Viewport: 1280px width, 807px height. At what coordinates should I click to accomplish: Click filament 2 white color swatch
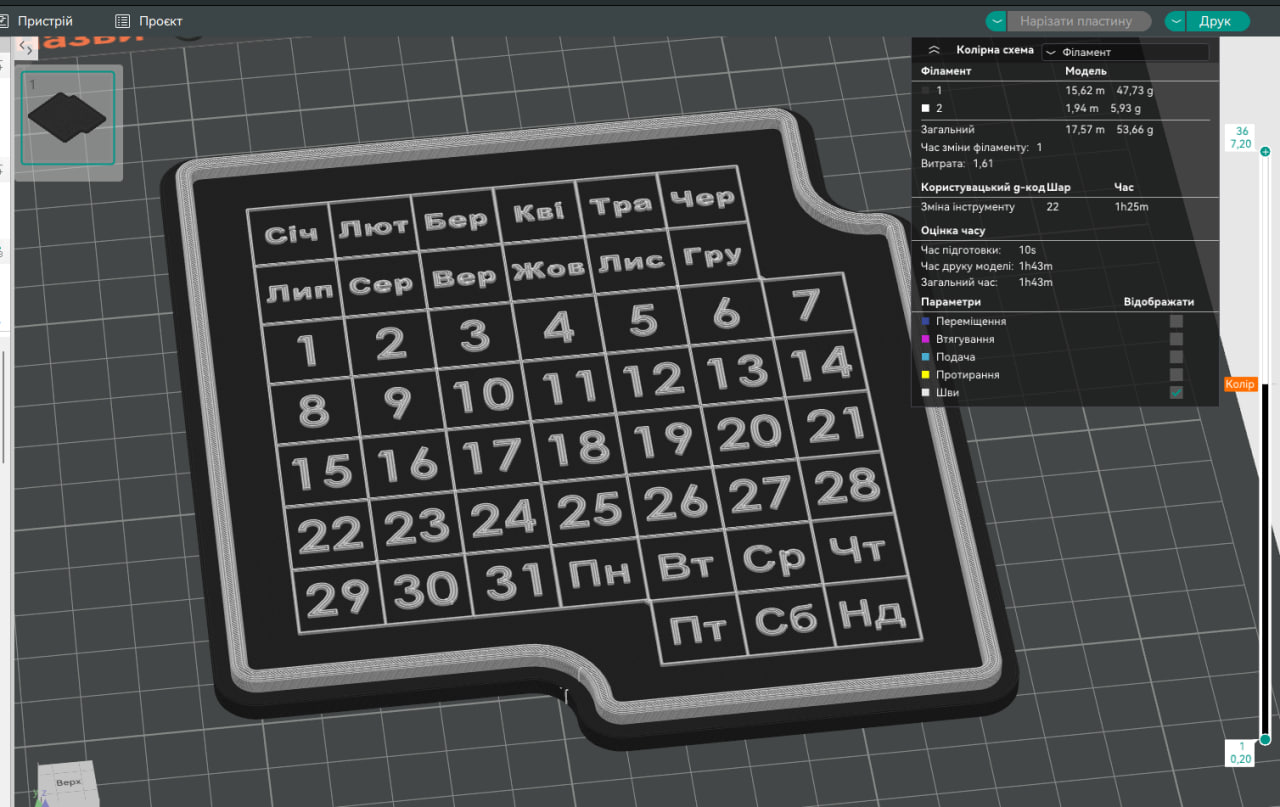[926, 108]
